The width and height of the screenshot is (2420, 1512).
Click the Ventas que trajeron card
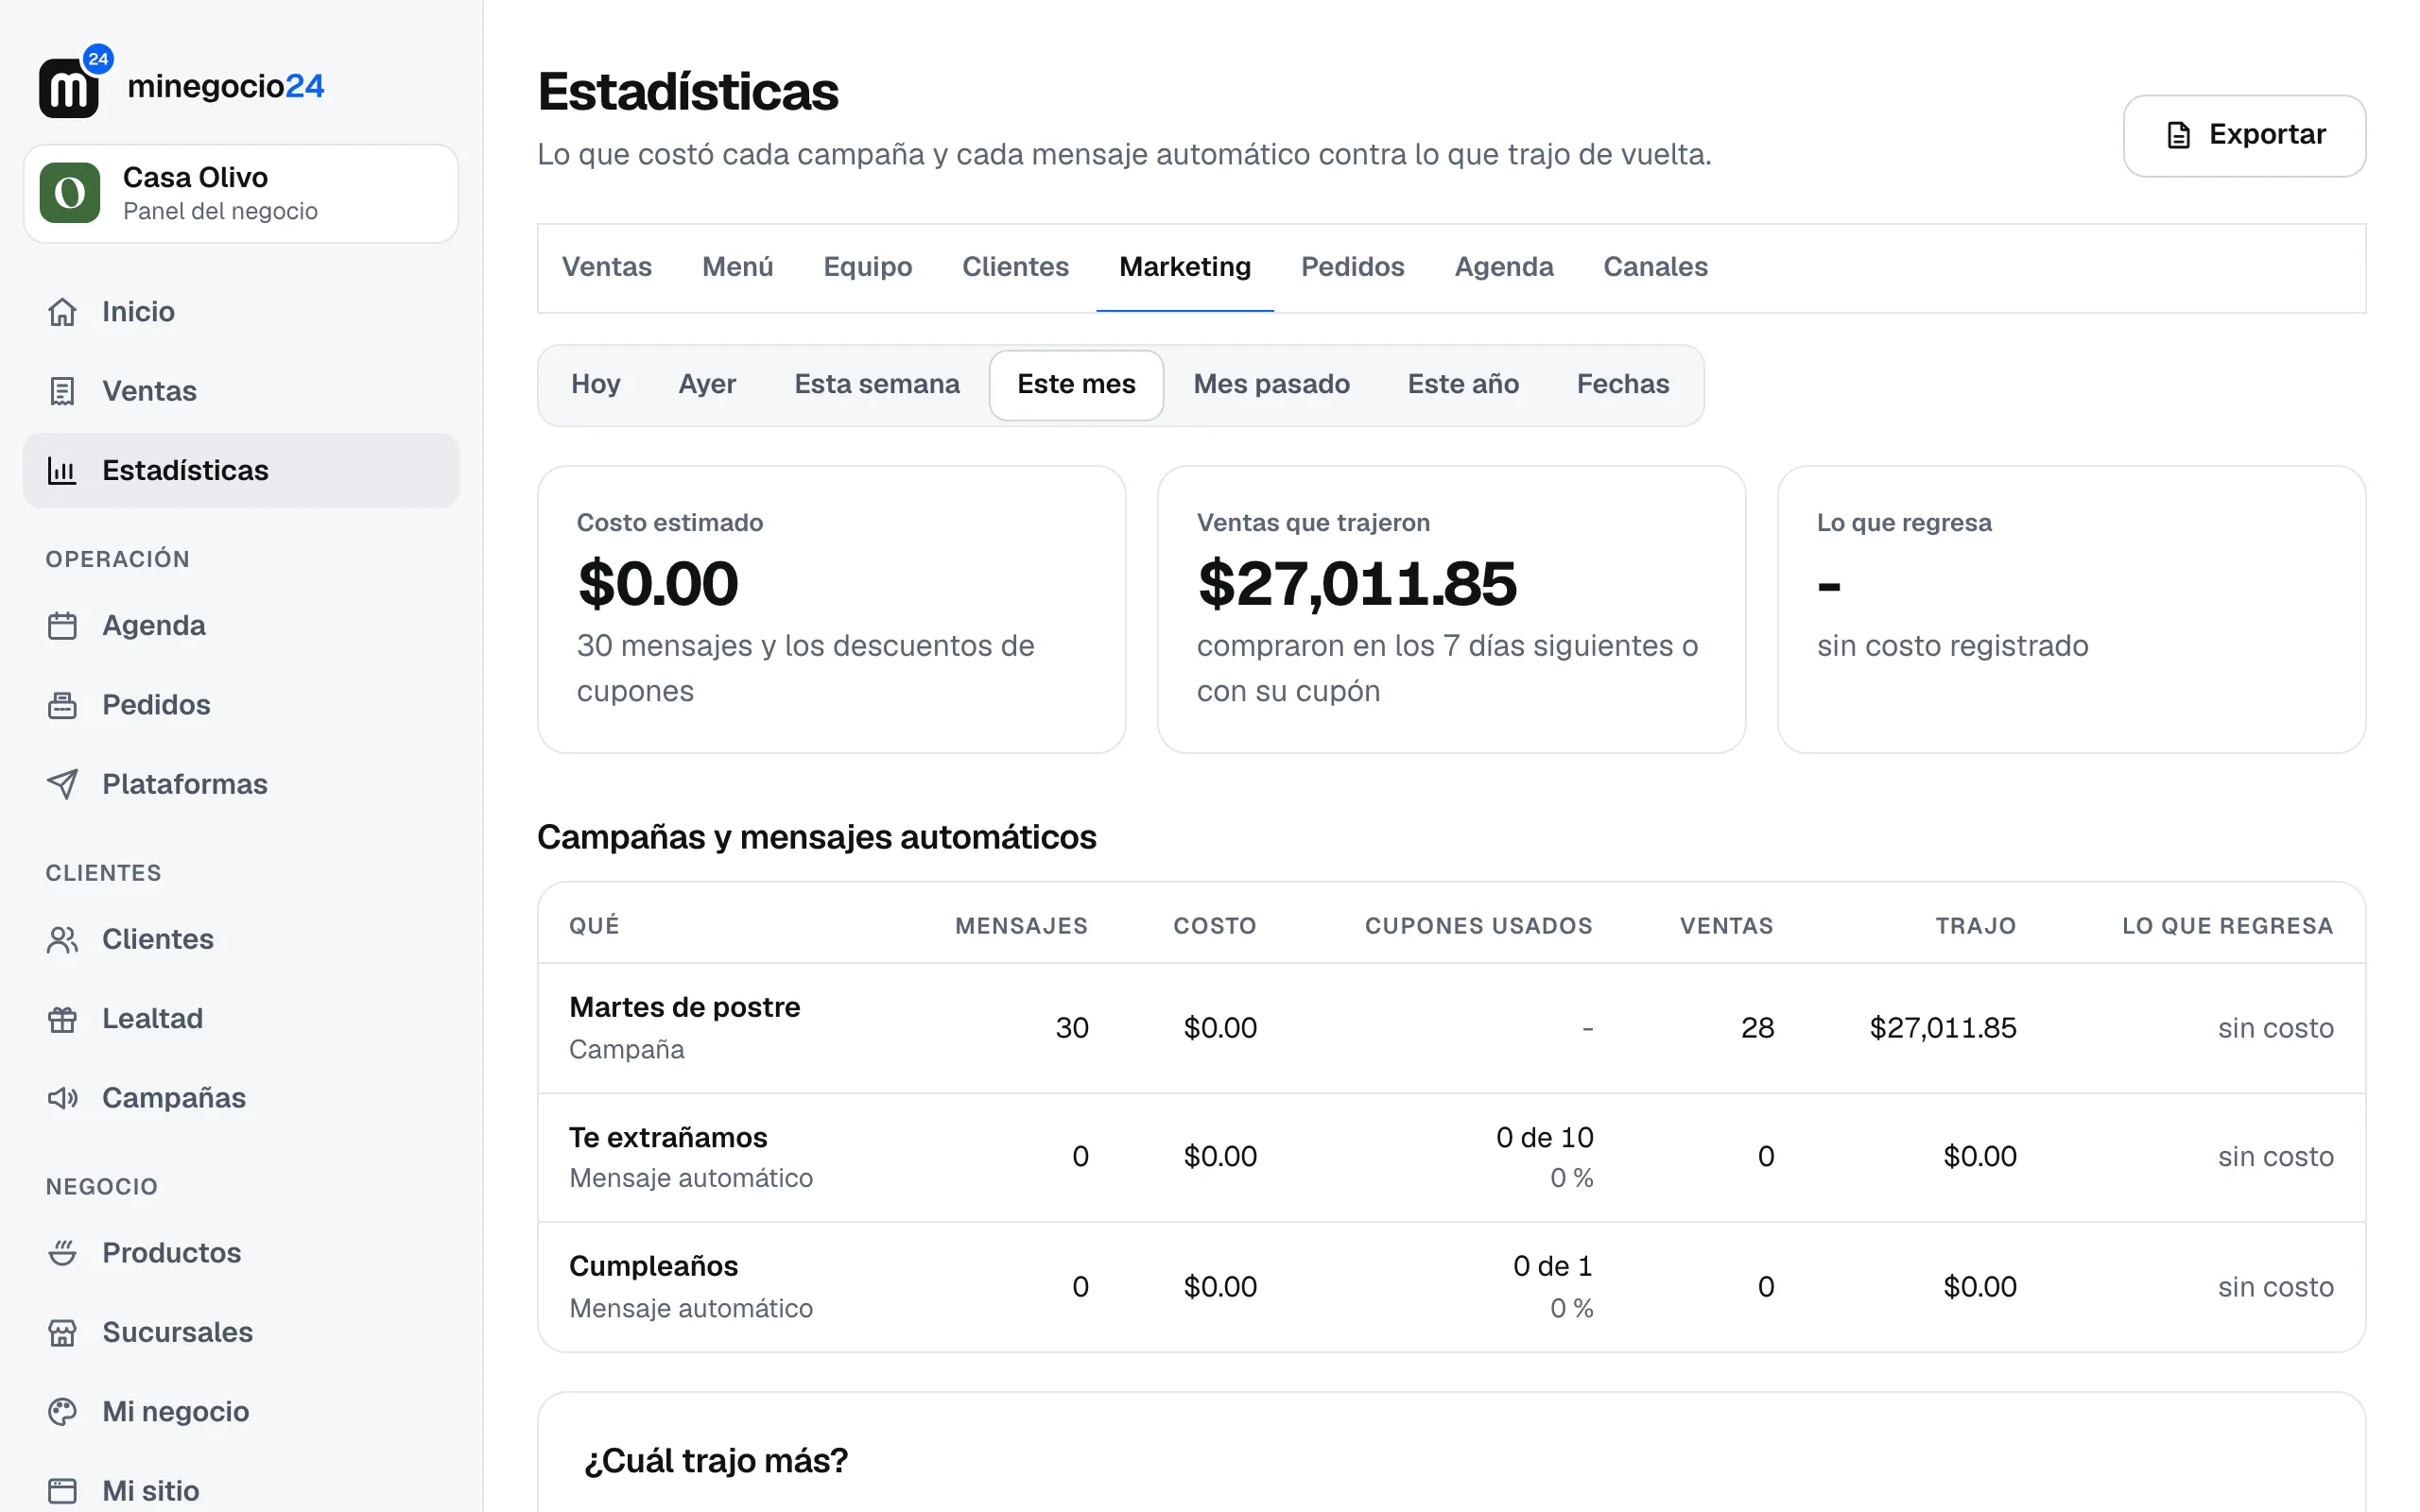(x=1451, y=609)
